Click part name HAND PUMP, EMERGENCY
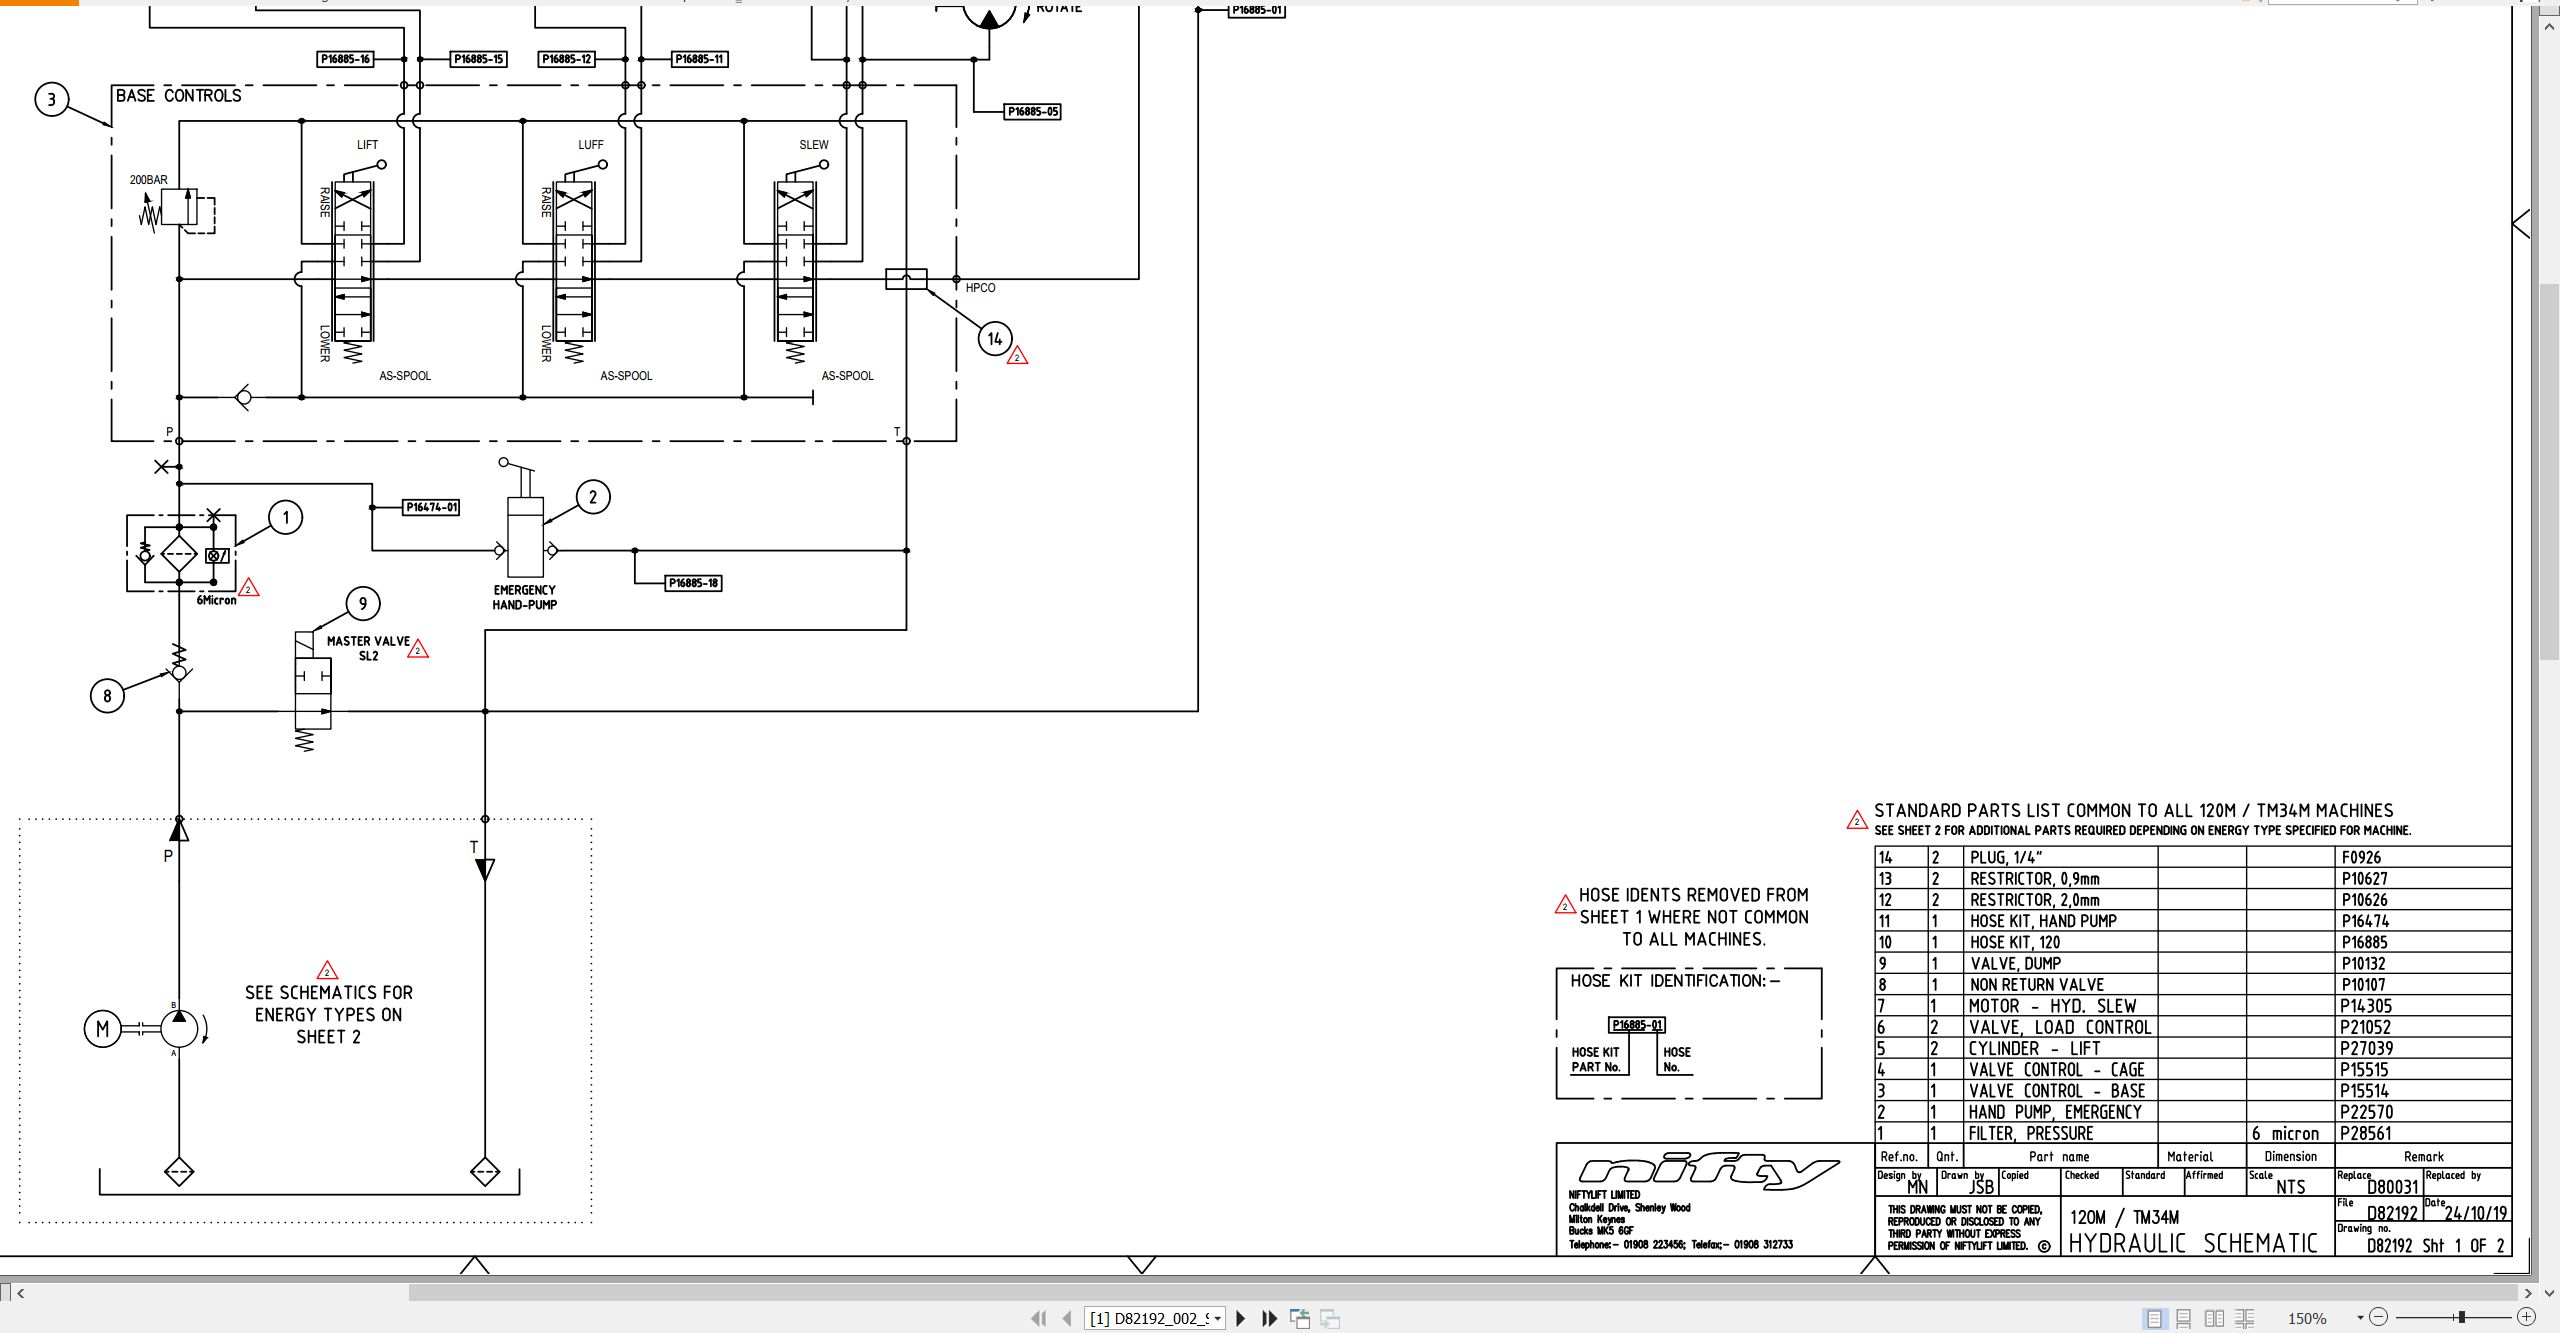Image resolution: width=2560 pixels, height=1333 pixels. [x=2055, y=1112]
